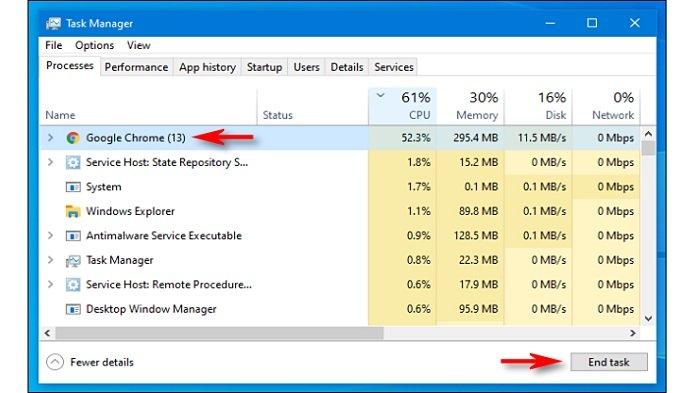700x393 pixels.
Task: Click the 1.8% CPU value
Action: pyautogui.click(x=419, y=162)
